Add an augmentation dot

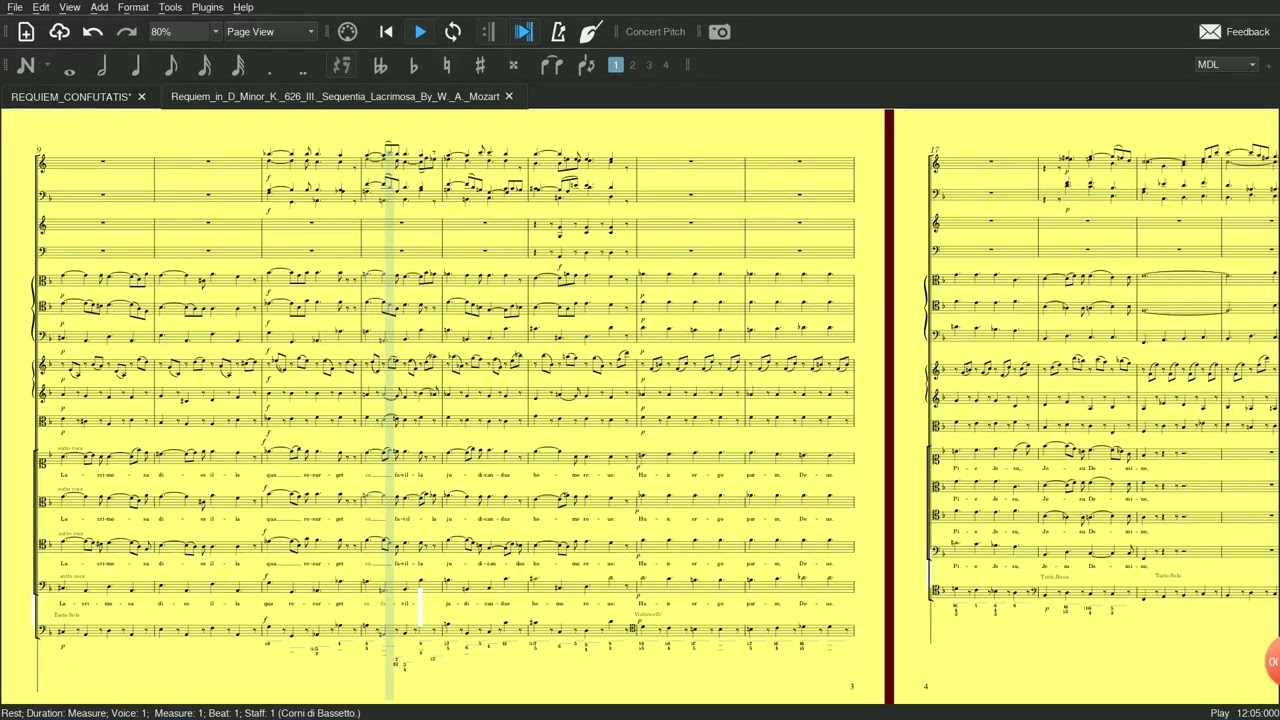point(269,70)
